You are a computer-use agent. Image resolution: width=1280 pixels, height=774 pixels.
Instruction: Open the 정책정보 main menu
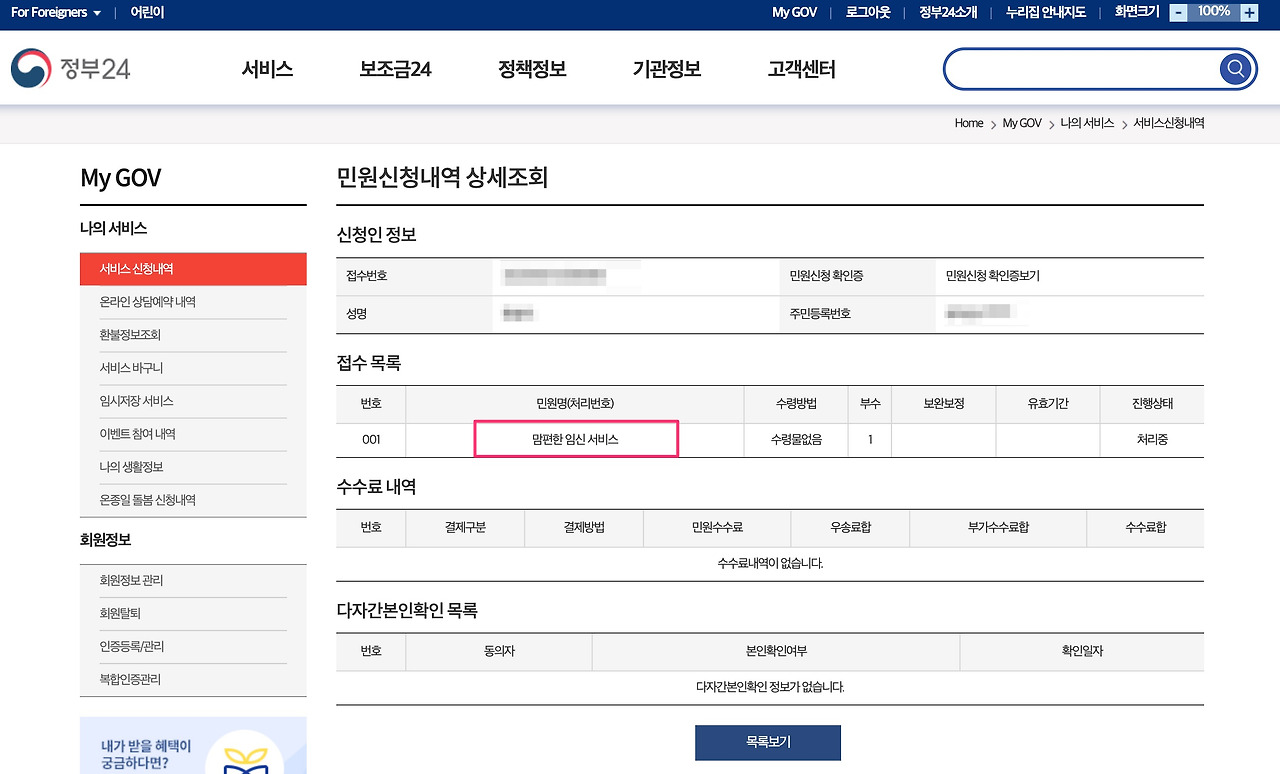(x=532, y=69)
